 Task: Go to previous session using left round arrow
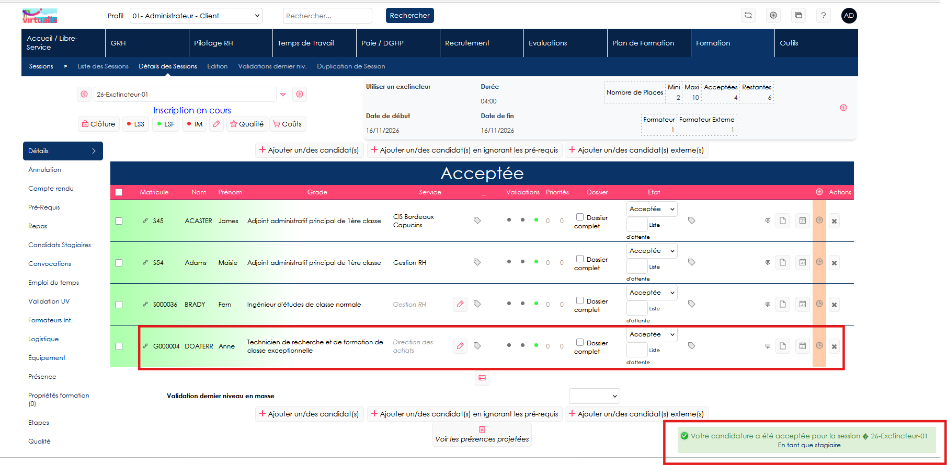point(84,95)
